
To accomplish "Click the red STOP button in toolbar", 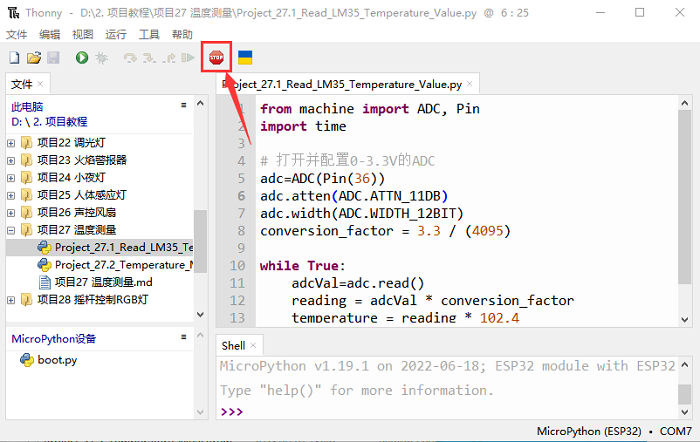I will click(x=216, y=58).
